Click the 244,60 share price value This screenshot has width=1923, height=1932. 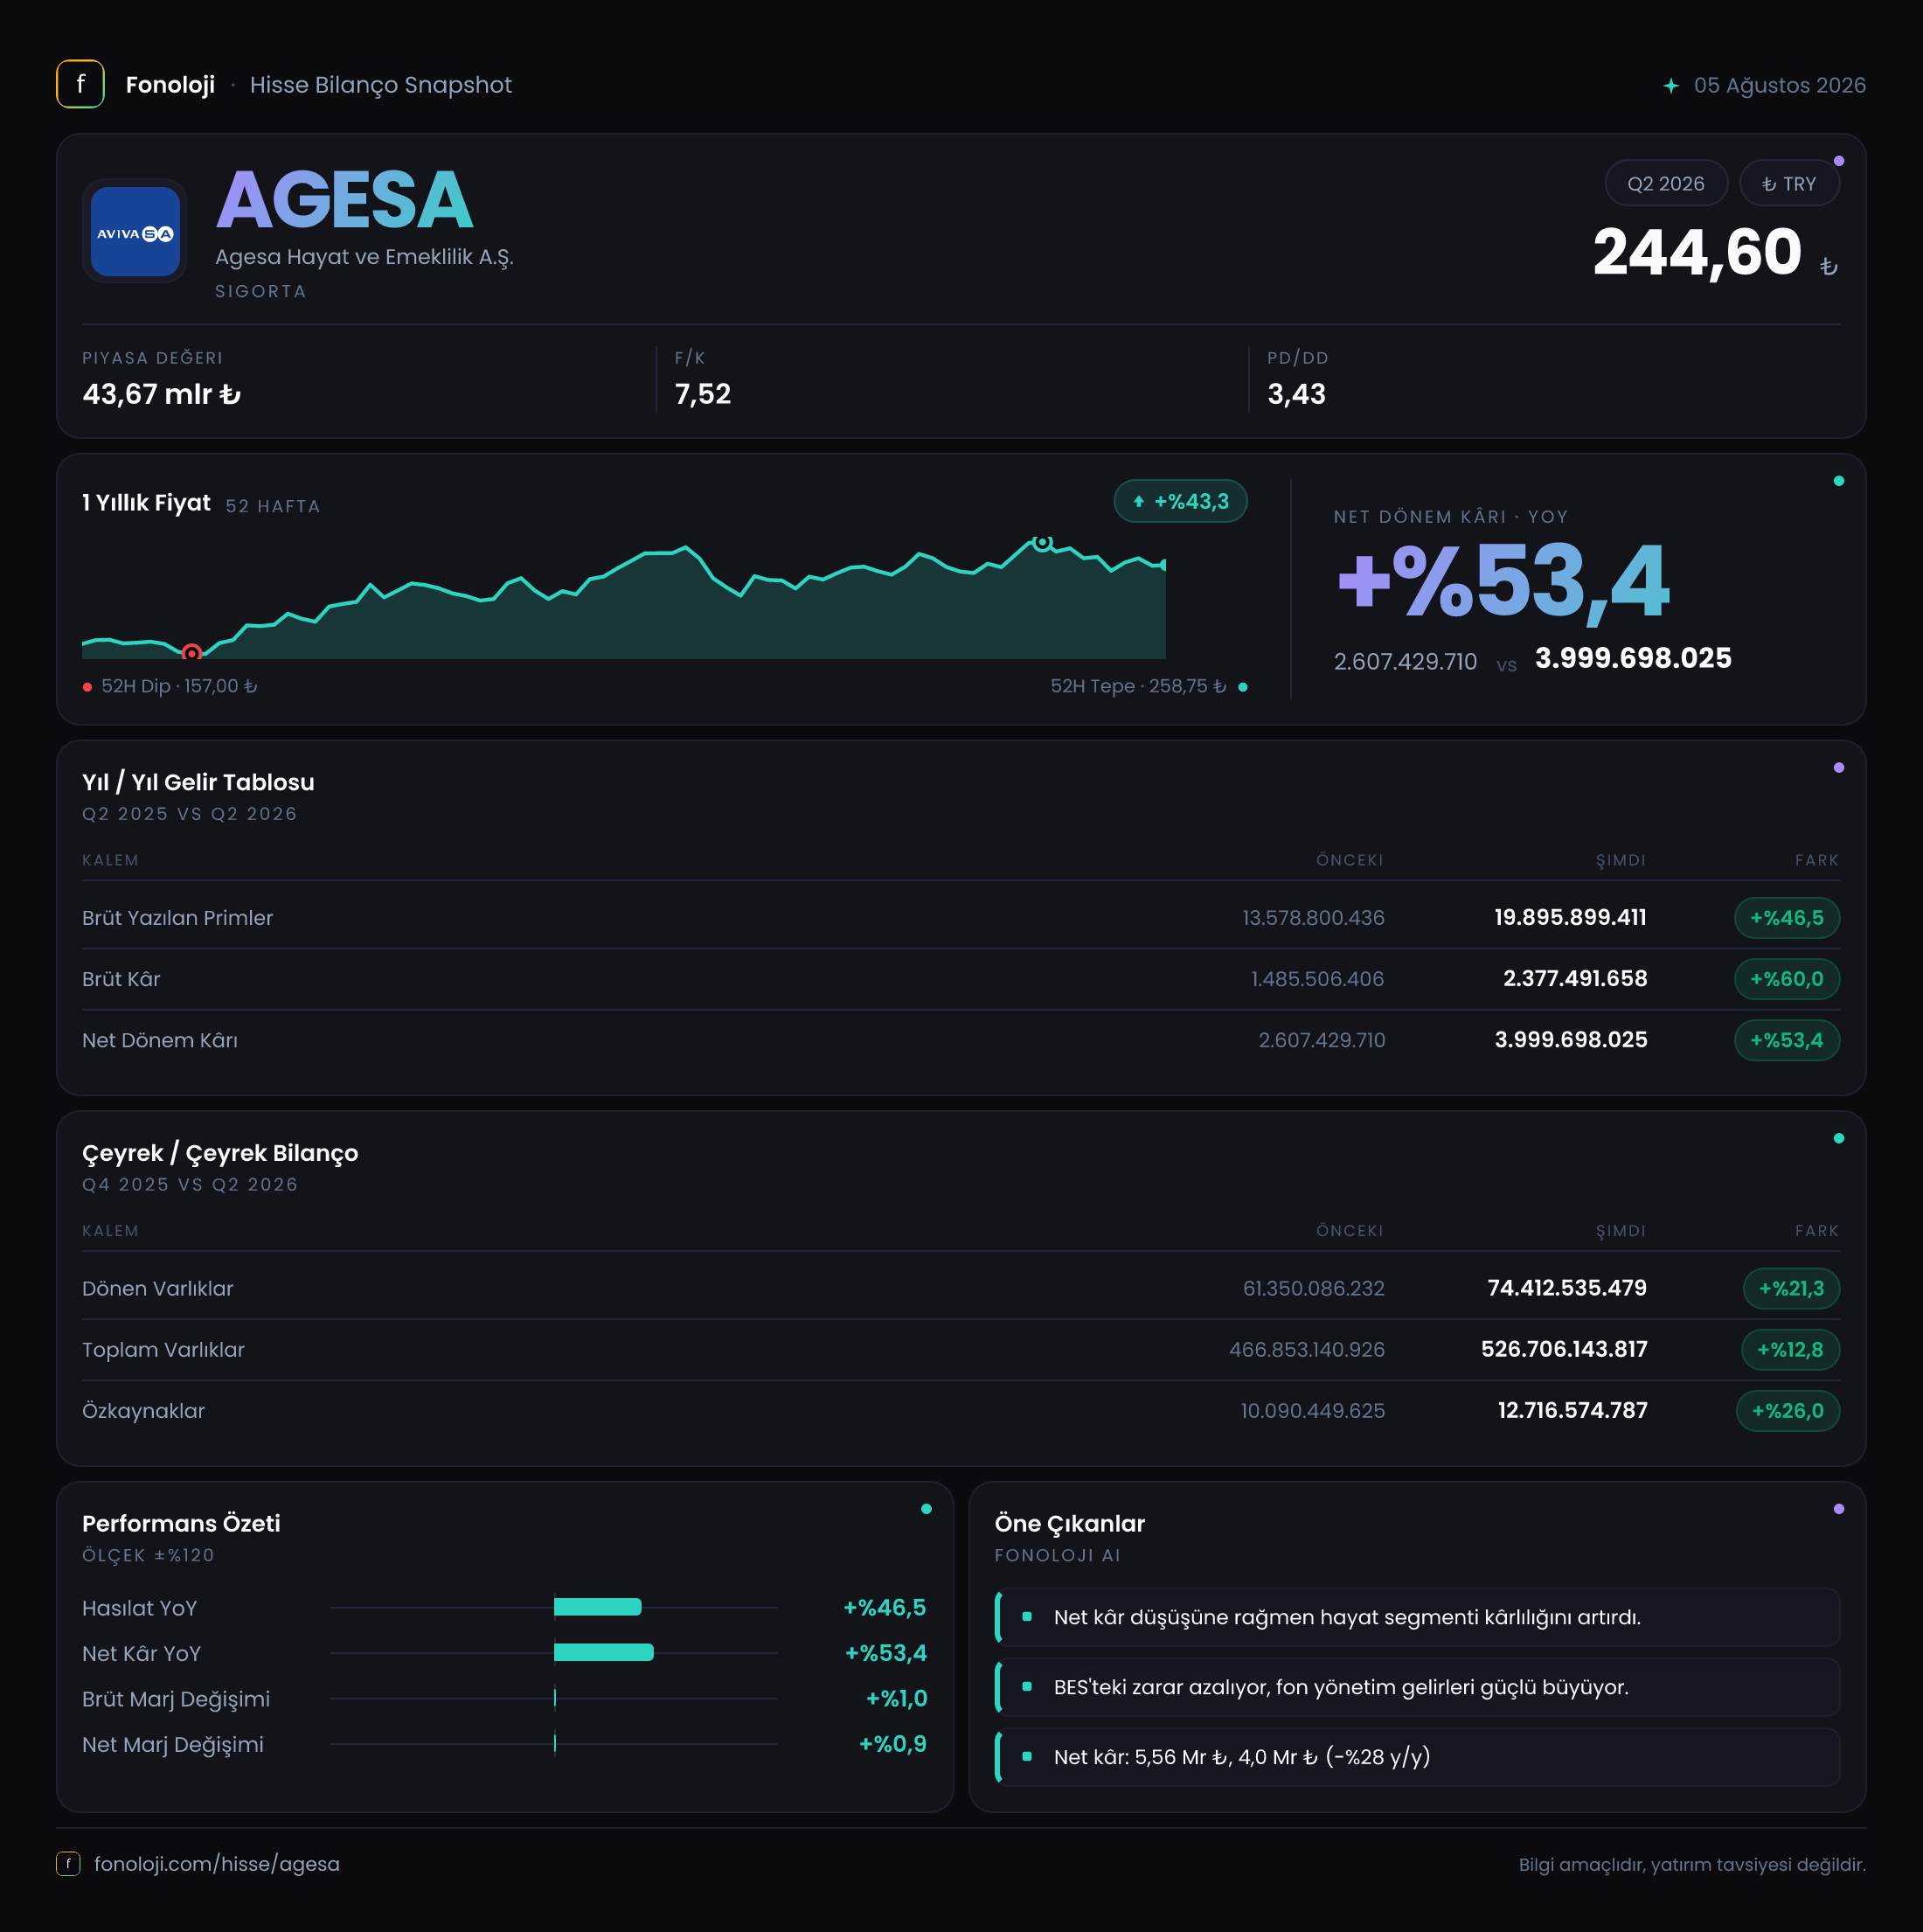coord(1697,252)
